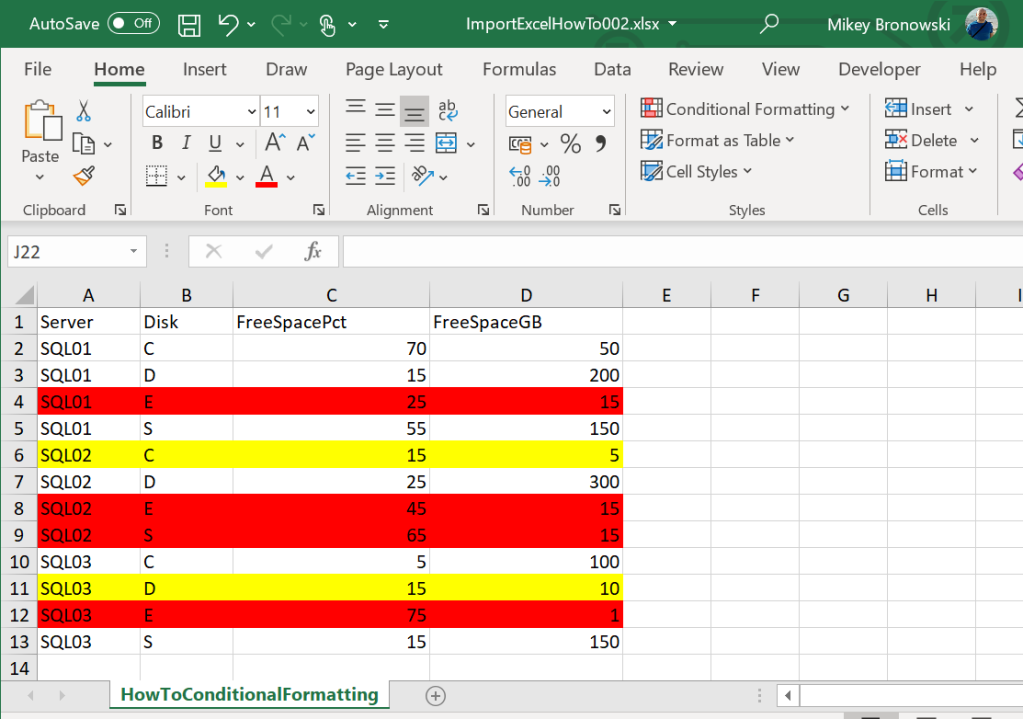
Task: Apply Bold formatting
Action: 156,143
